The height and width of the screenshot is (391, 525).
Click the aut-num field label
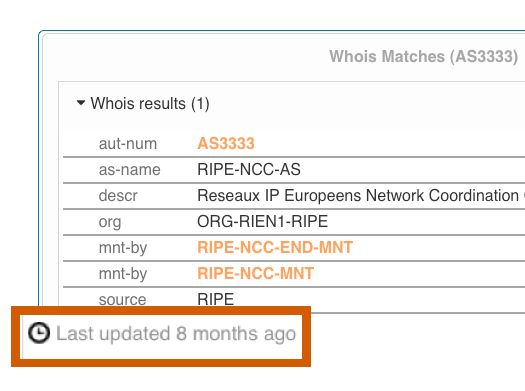[128, 144]
